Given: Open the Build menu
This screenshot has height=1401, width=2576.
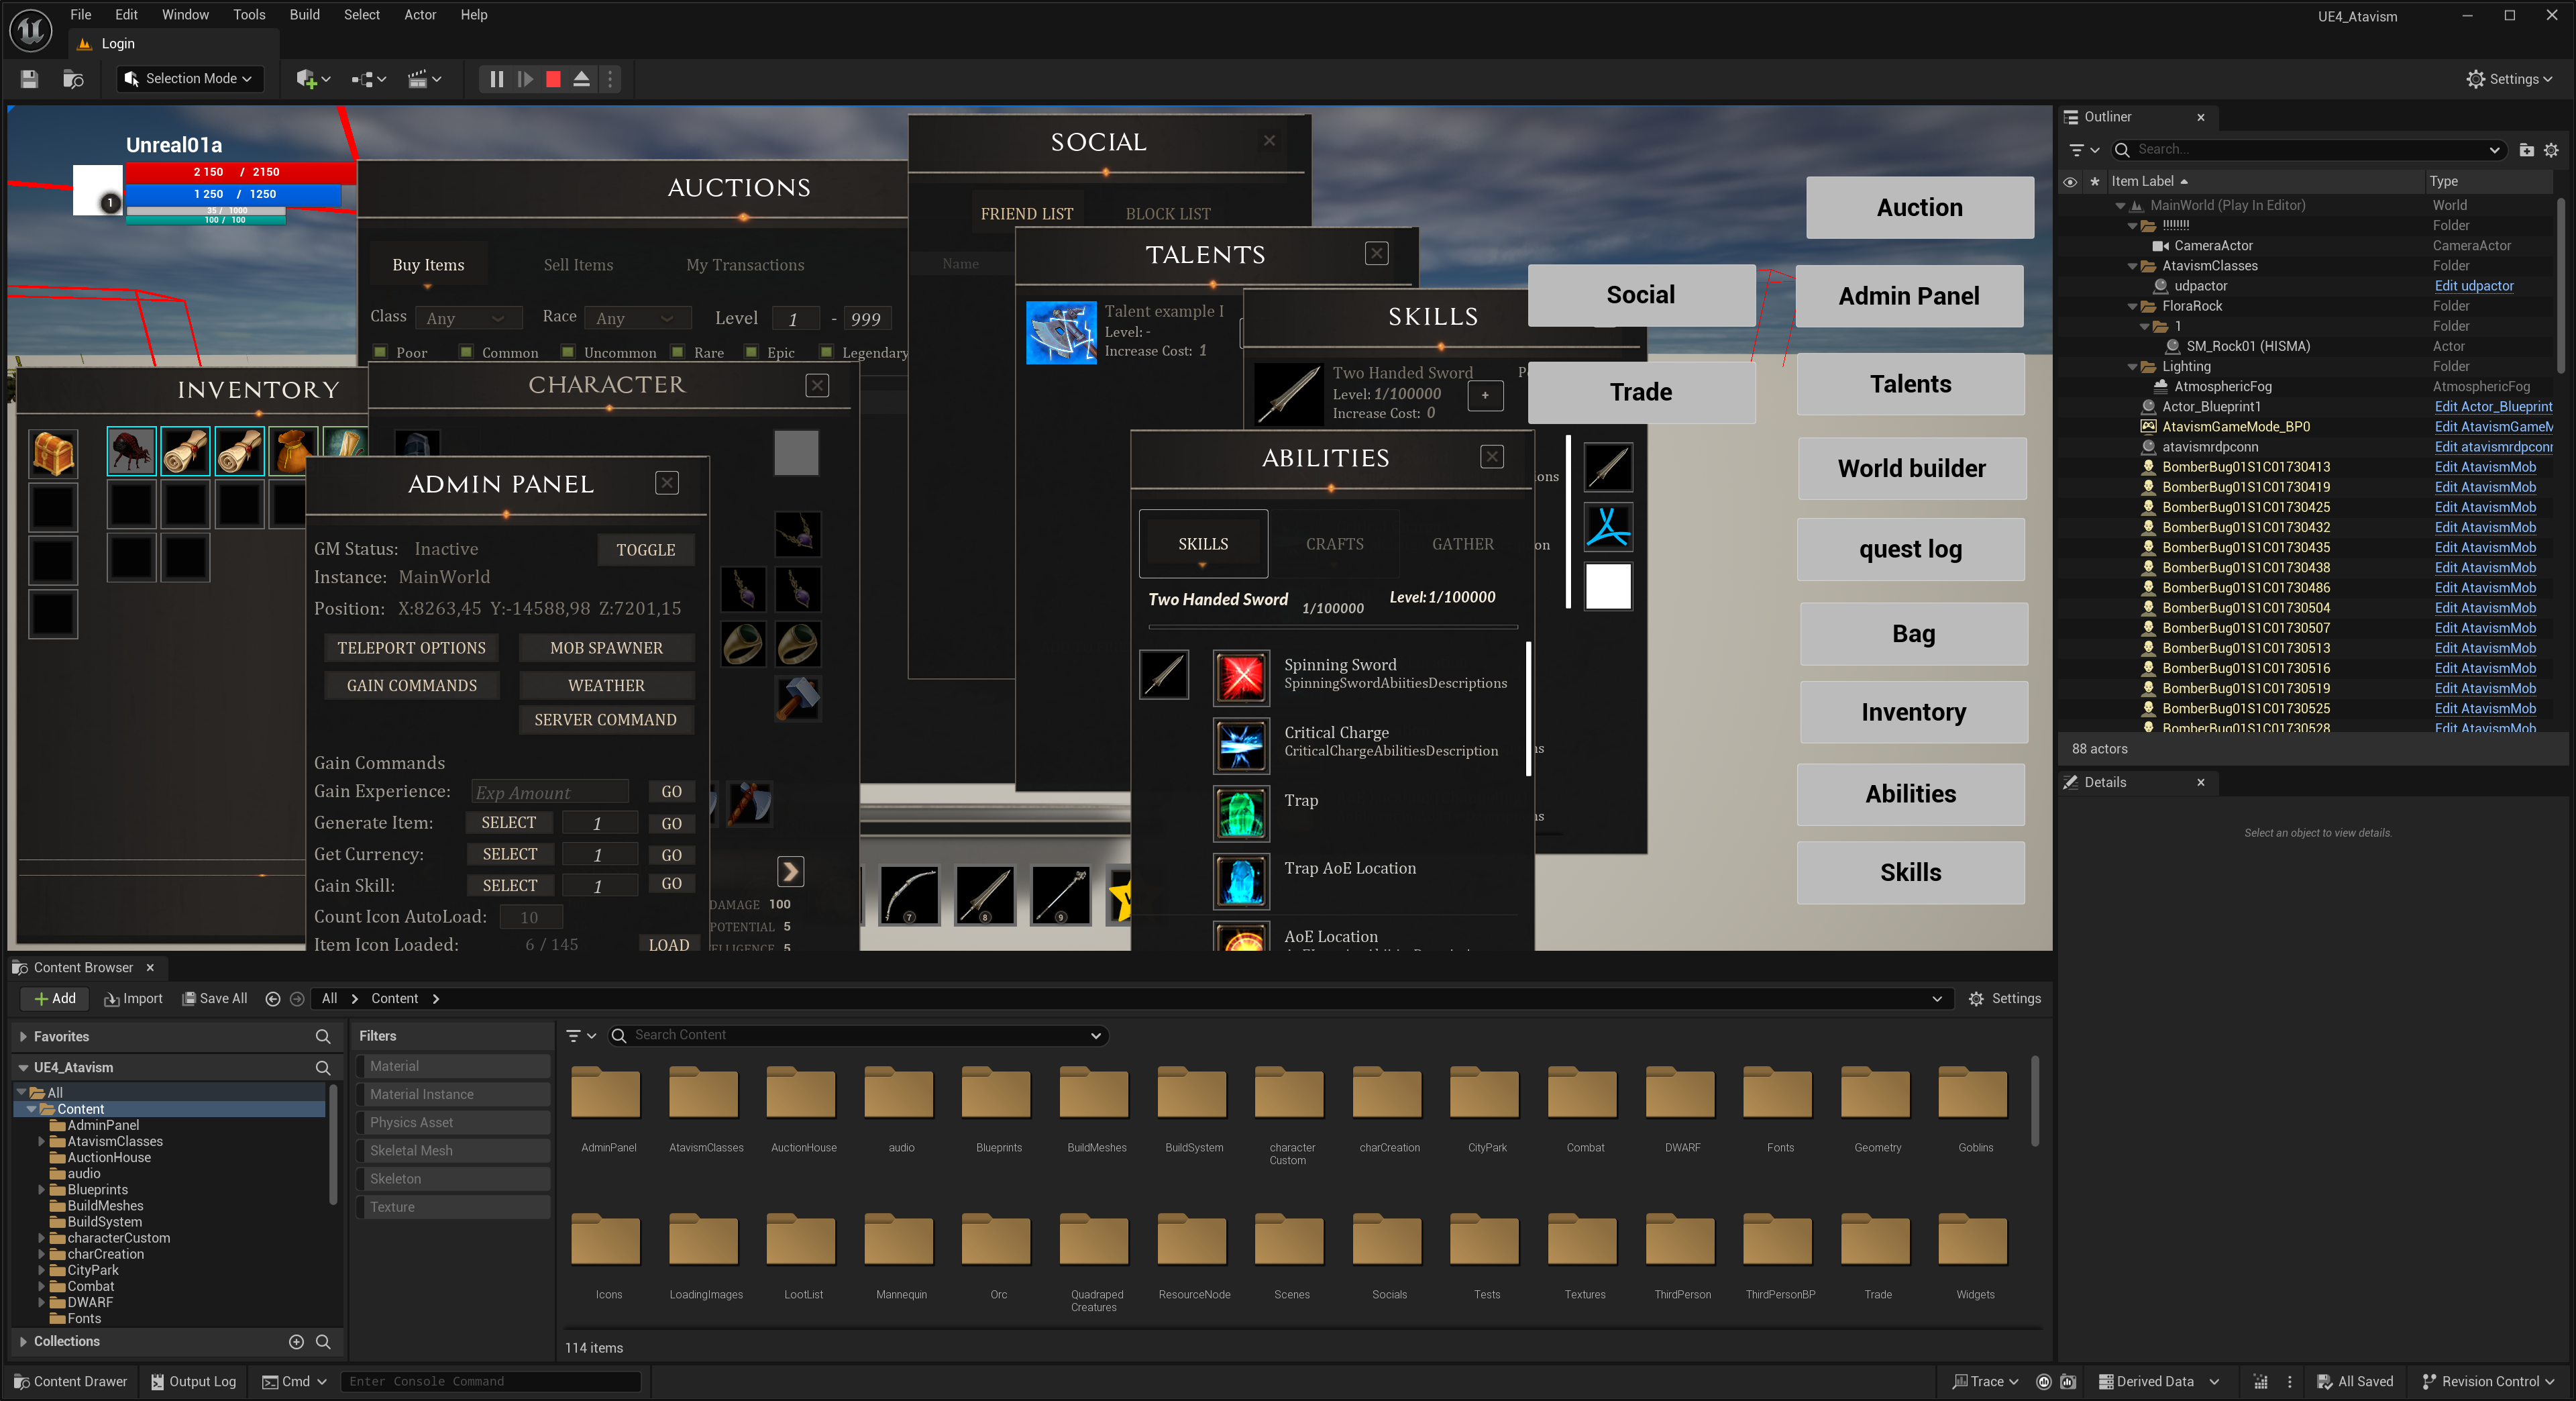Looking at the screenshot, I should (x=304, y=15).
